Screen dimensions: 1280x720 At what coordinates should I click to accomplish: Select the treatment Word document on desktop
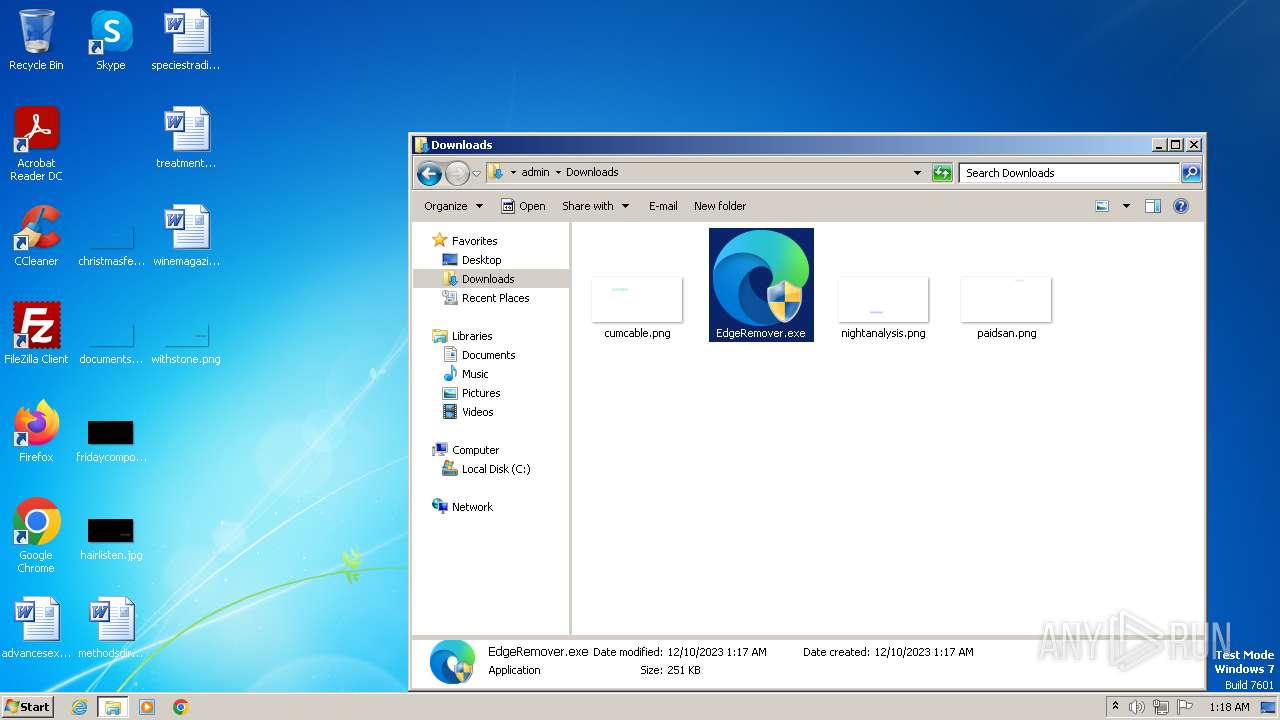click(x=186, y=138)
